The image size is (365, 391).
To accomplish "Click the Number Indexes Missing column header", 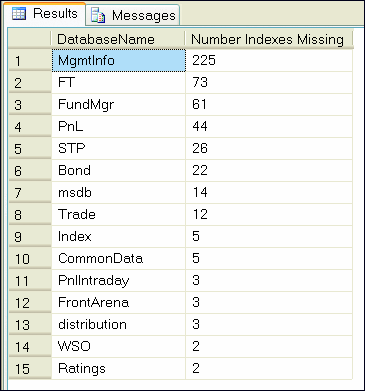I will pyautogui.click(x=268, y=39).
